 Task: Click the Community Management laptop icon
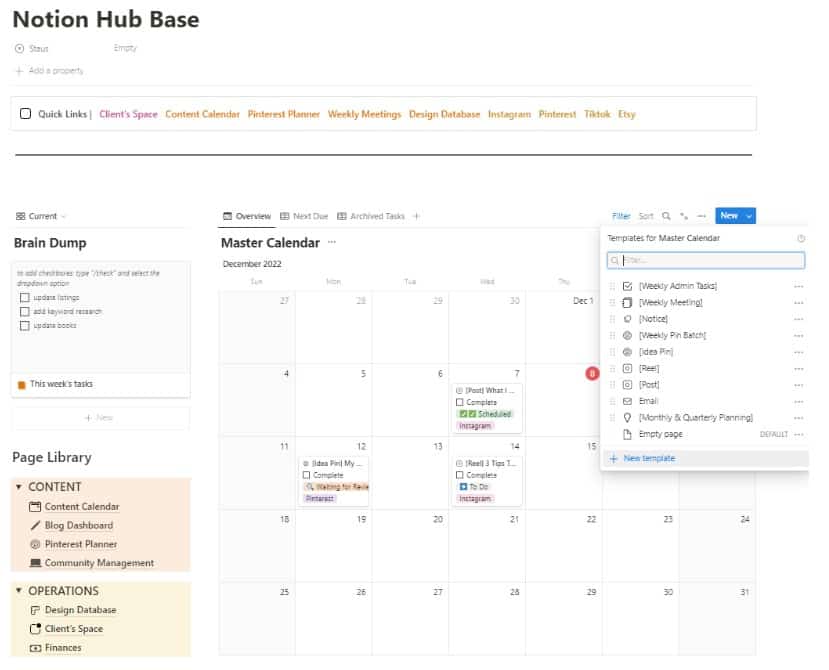[x=35, y=563]
